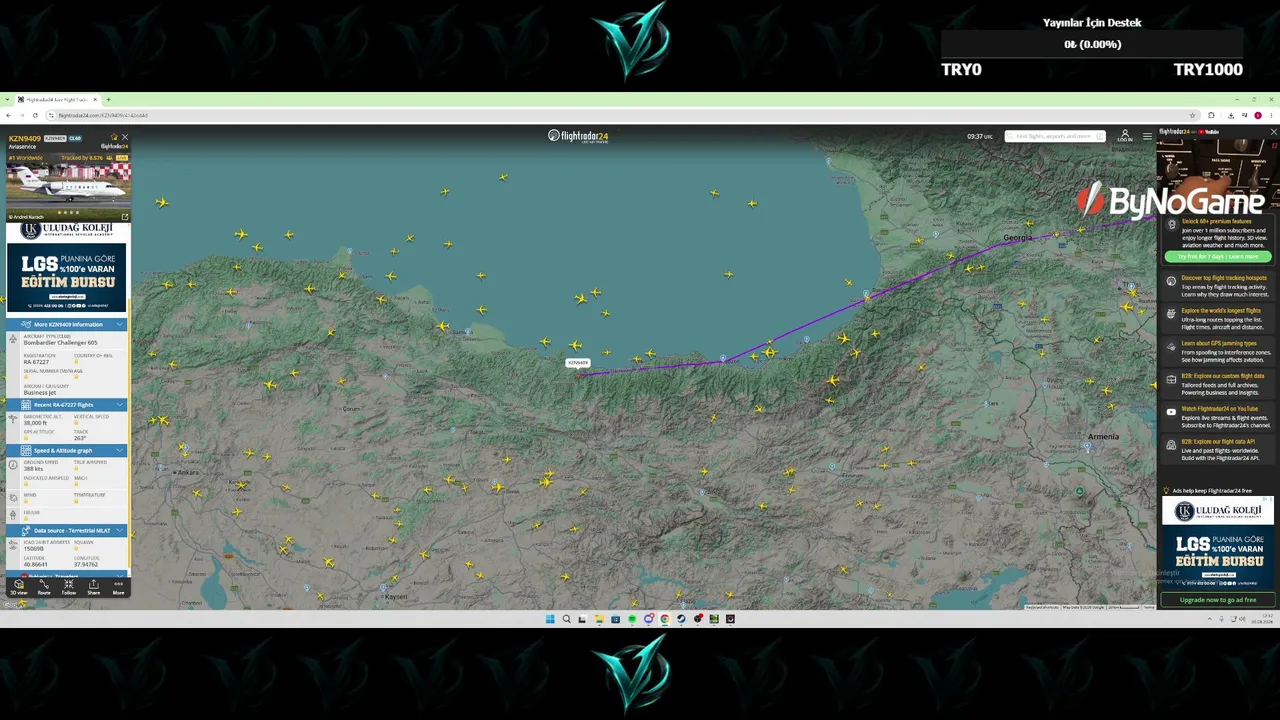This screenshot has width=1280, height=720.
Task: Share this flight
Action: 93,586
